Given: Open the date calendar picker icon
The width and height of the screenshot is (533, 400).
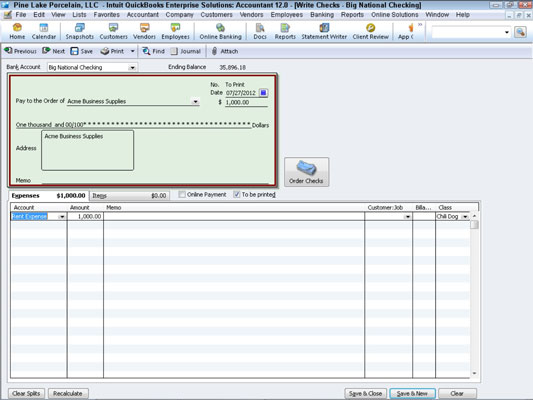Looking at the screenshot, I should pyautogui.click(x=263, y=92).
